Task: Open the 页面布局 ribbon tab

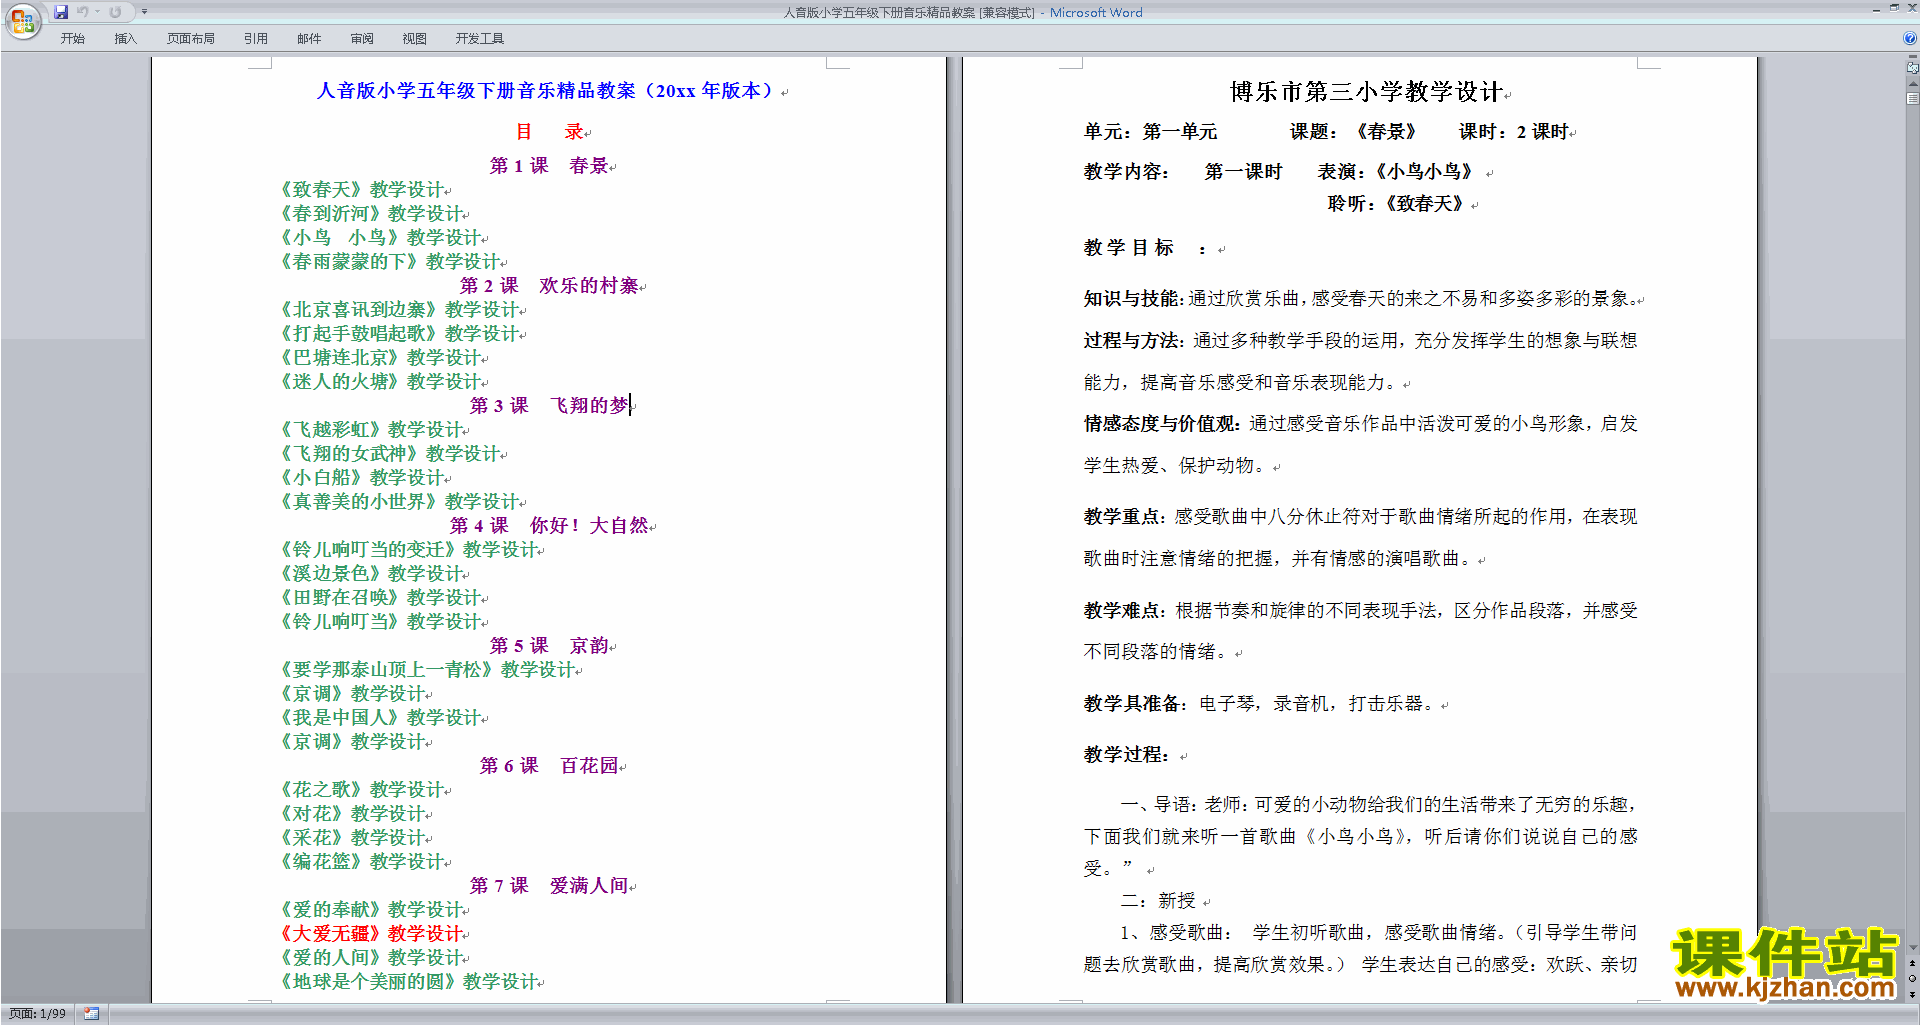Action: (x=190, y=39)
